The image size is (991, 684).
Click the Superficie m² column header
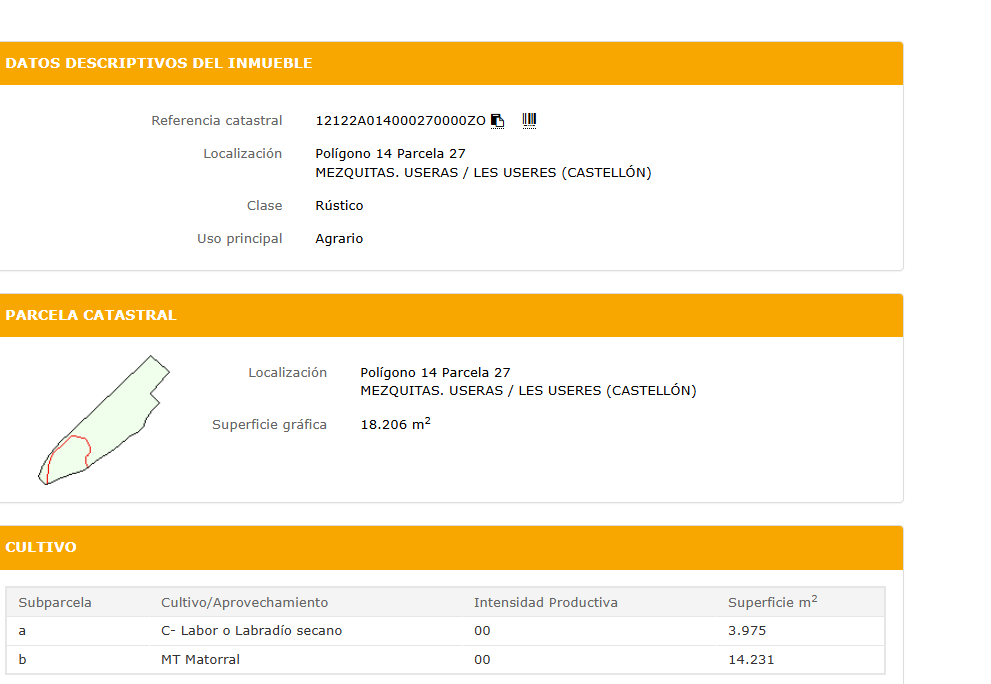pyautogui.click(x=772, y=602)
